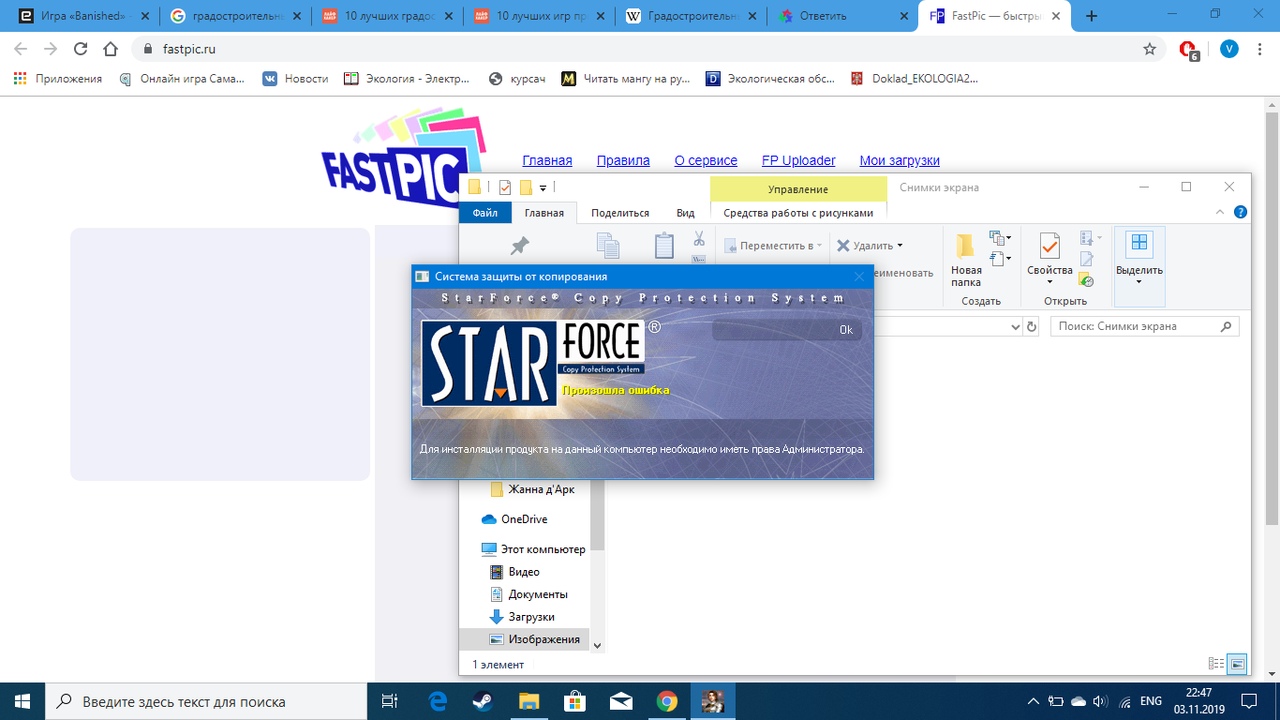Viewport: 1280px width, 720px height.
Task: Click the Свойства properties icon
Action: click(x=1049, y=260)
